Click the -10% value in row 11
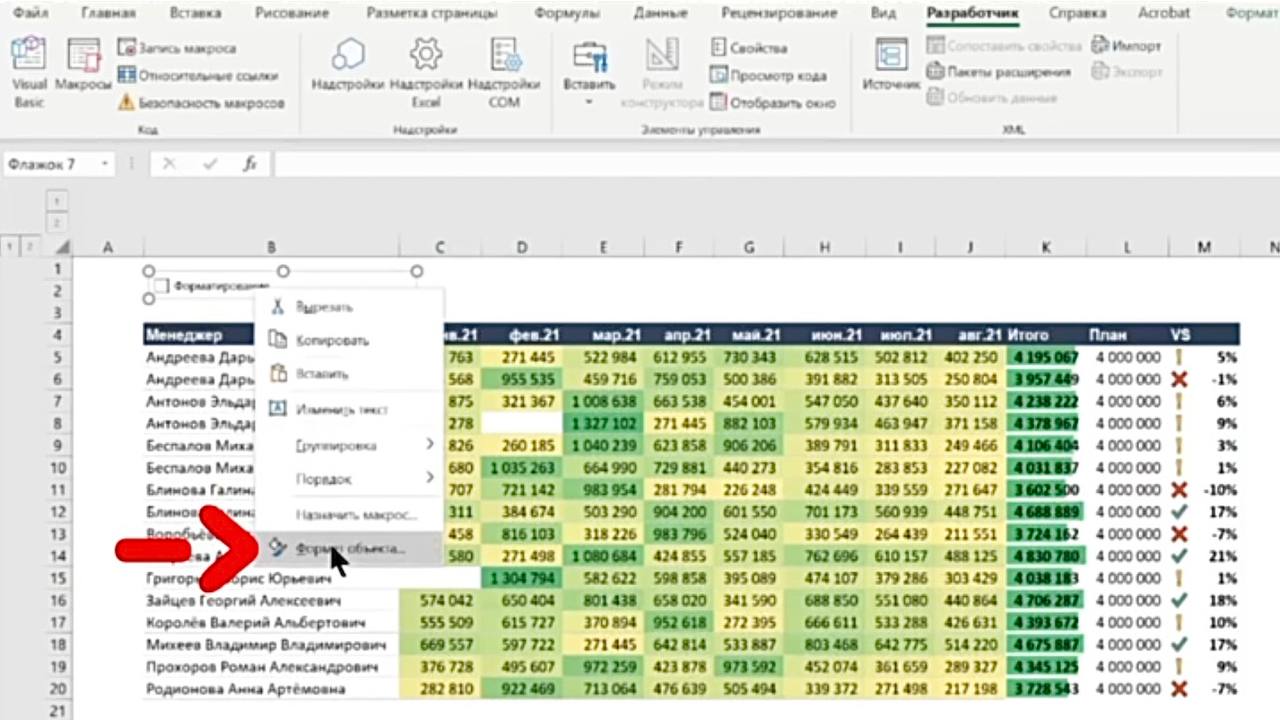Screen dimensions: 1280x720 click(x=1220, y=489)
